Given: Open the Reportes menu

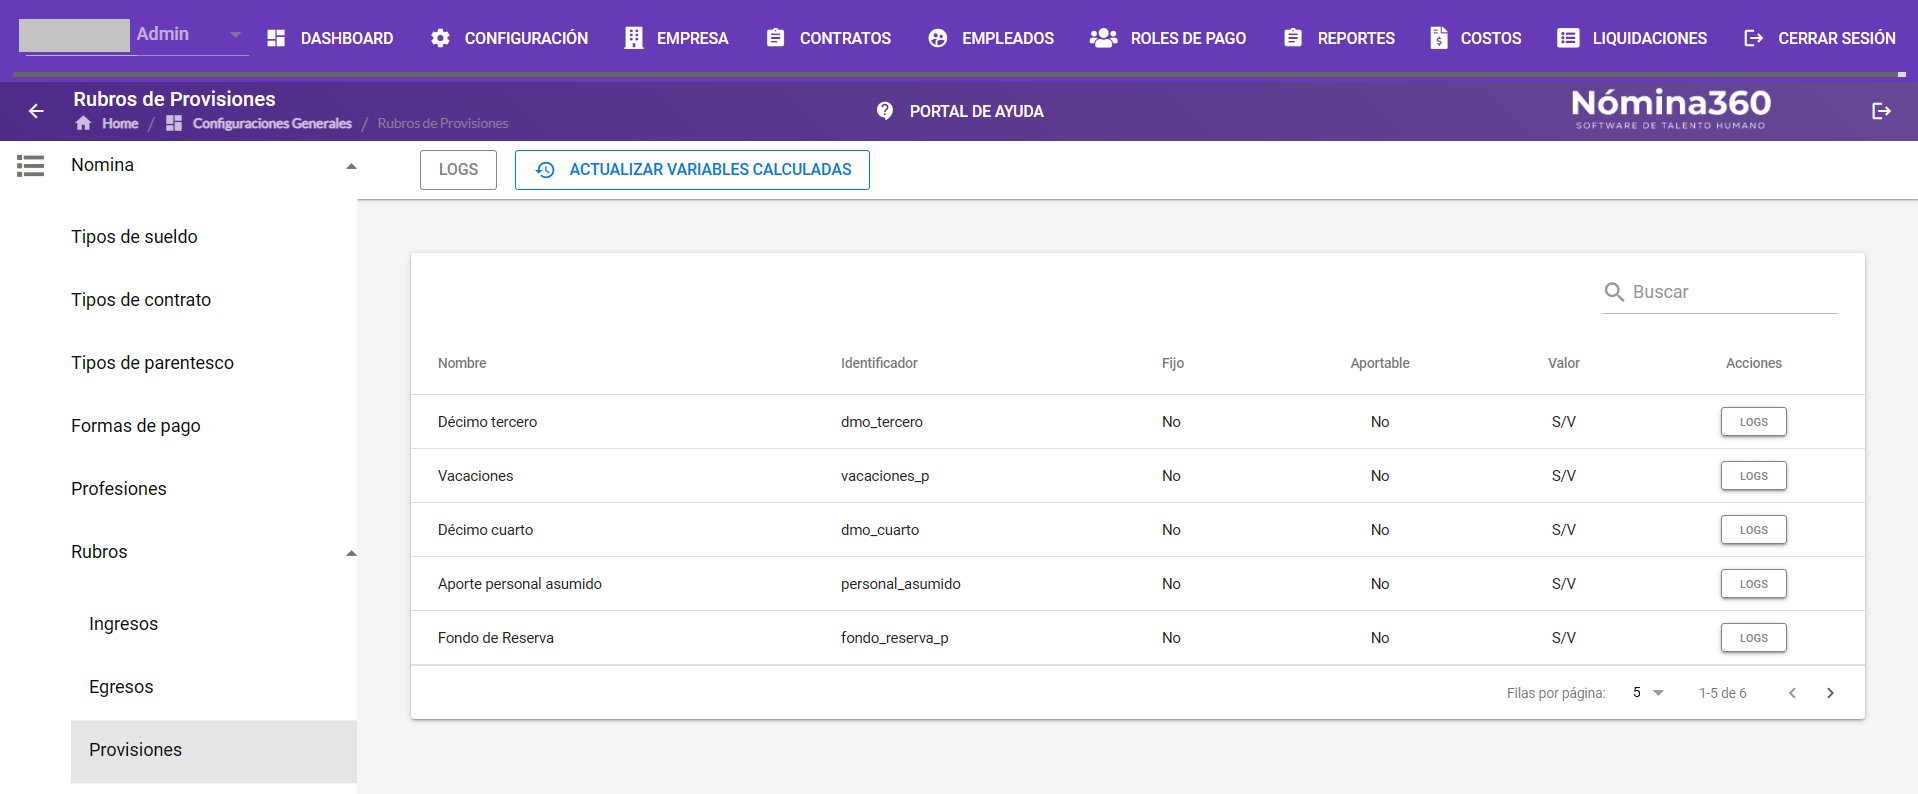Looking at the screenshot, I should [x=1340, y=38].
